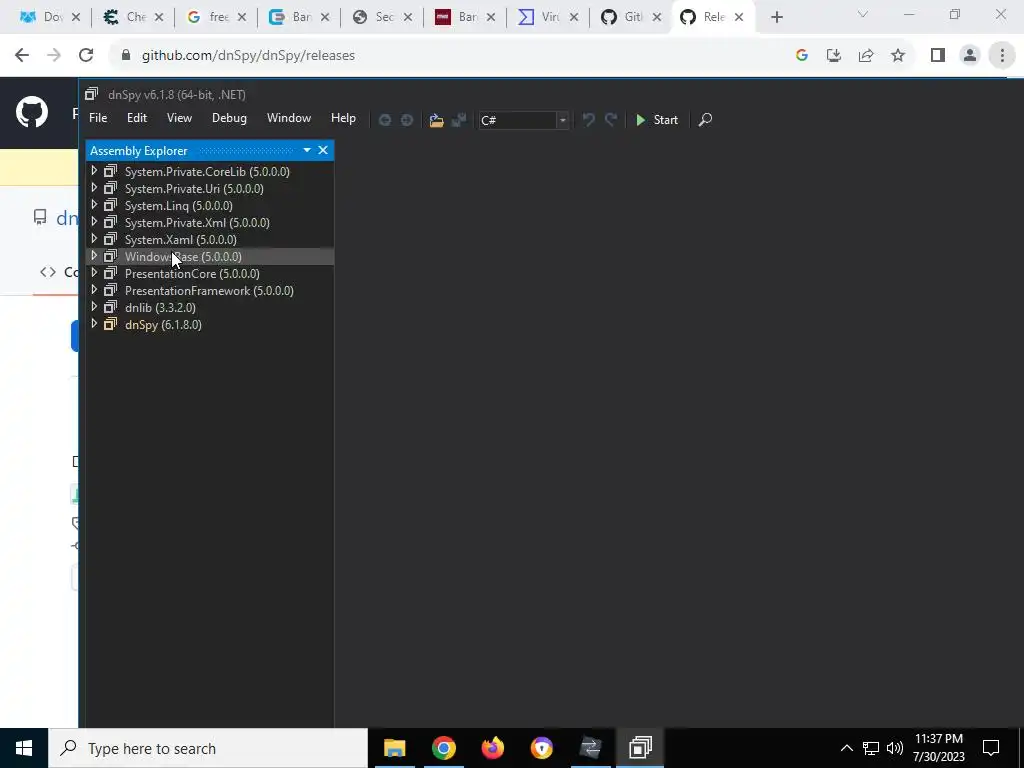This screenshot has width=1024, height=768.
Task: Expand the System.Private.Xml node
Action: (94, 222)
